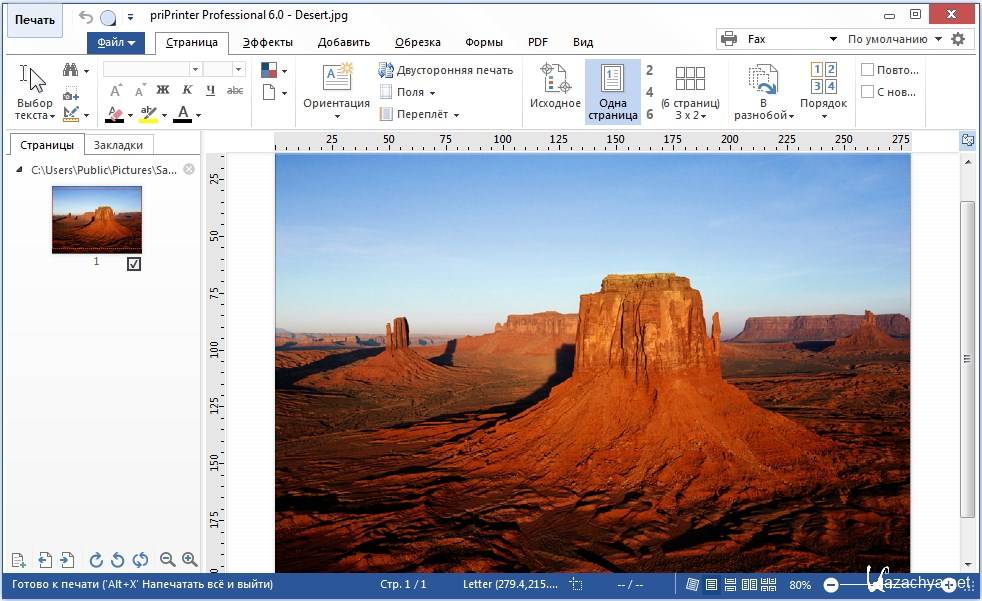Click the zoom in magnifier icon
Screen dimensions: 982x601
coord(189,560)
